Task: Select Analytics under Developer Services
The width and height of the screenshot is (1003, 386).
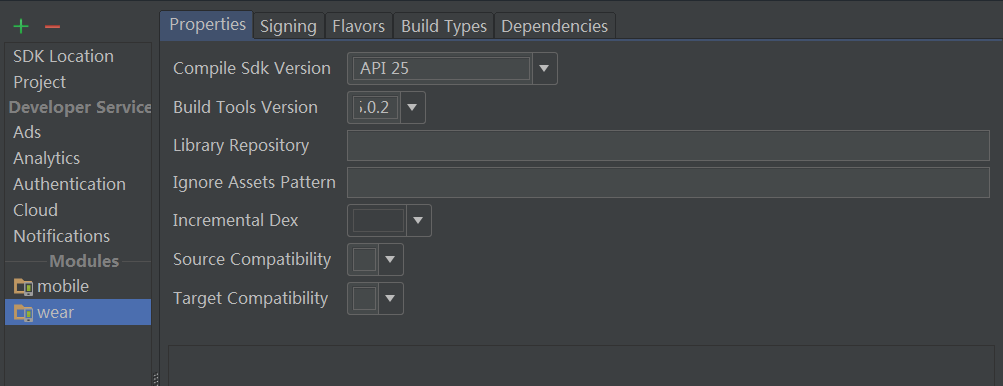Action: coord(47,158)
